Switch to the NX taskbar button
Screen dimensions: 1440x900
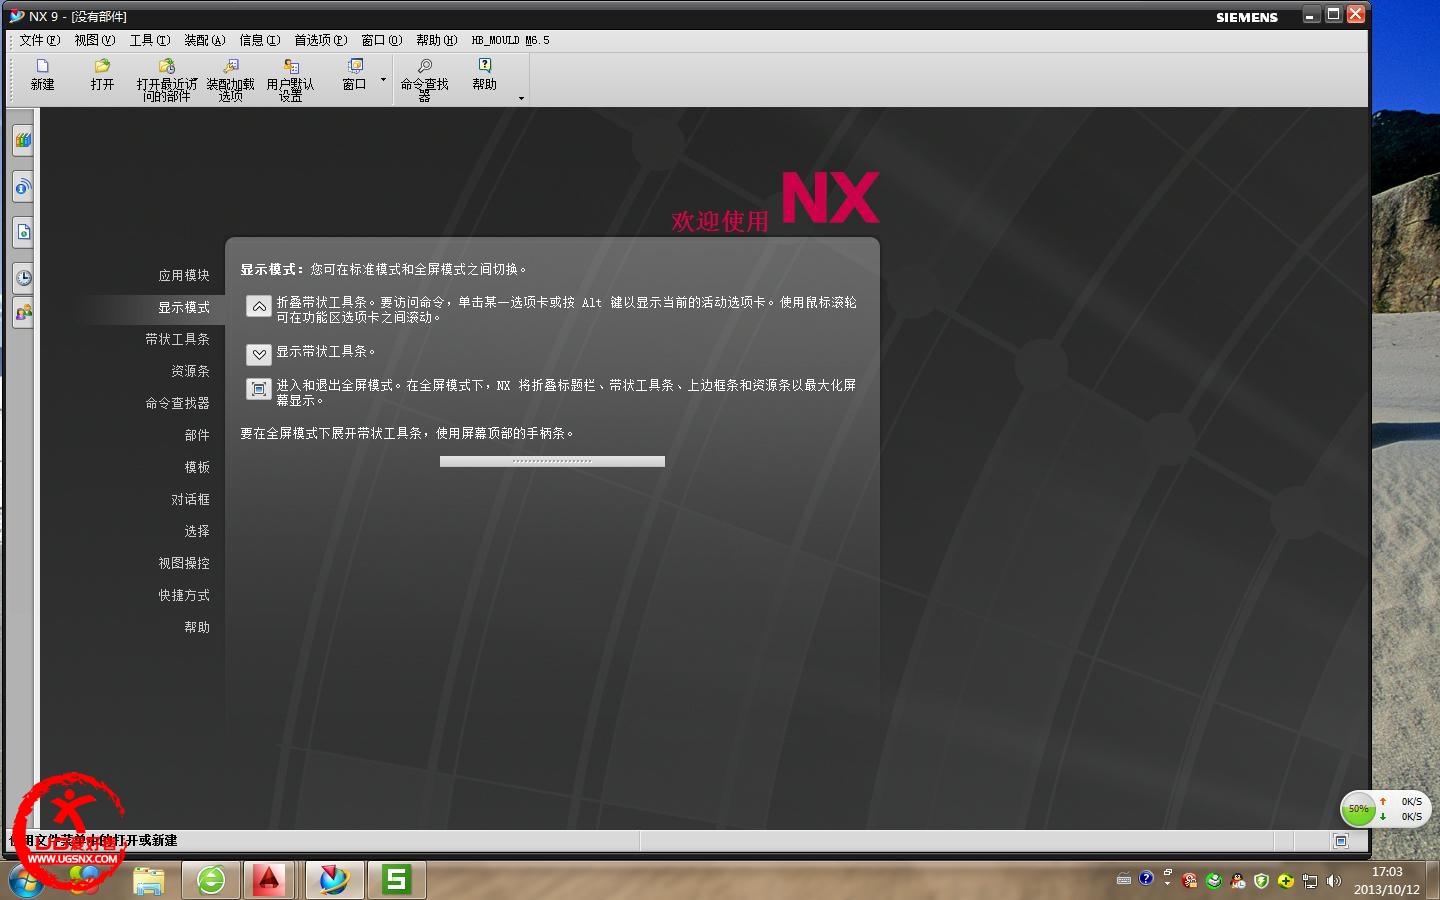334,881
